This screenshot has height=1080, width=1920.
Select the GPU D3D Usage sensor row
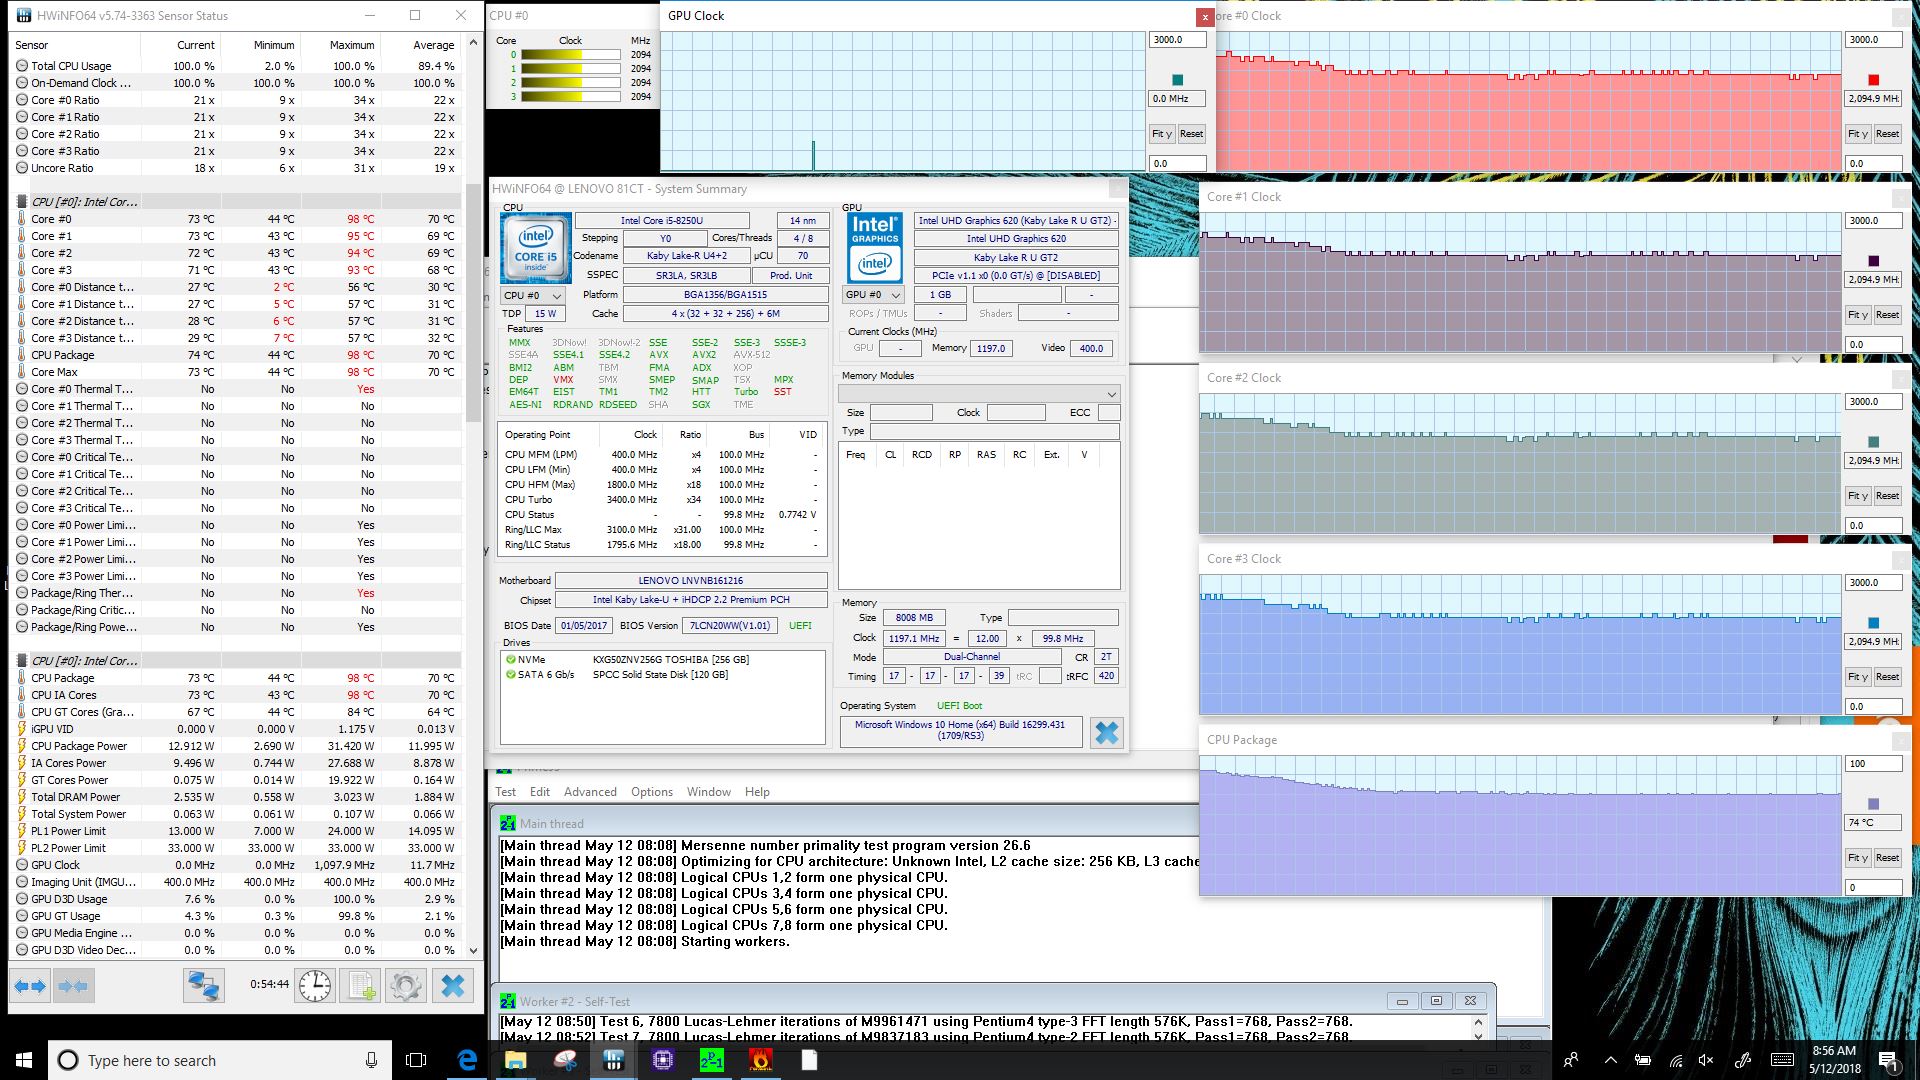(236, 899)
